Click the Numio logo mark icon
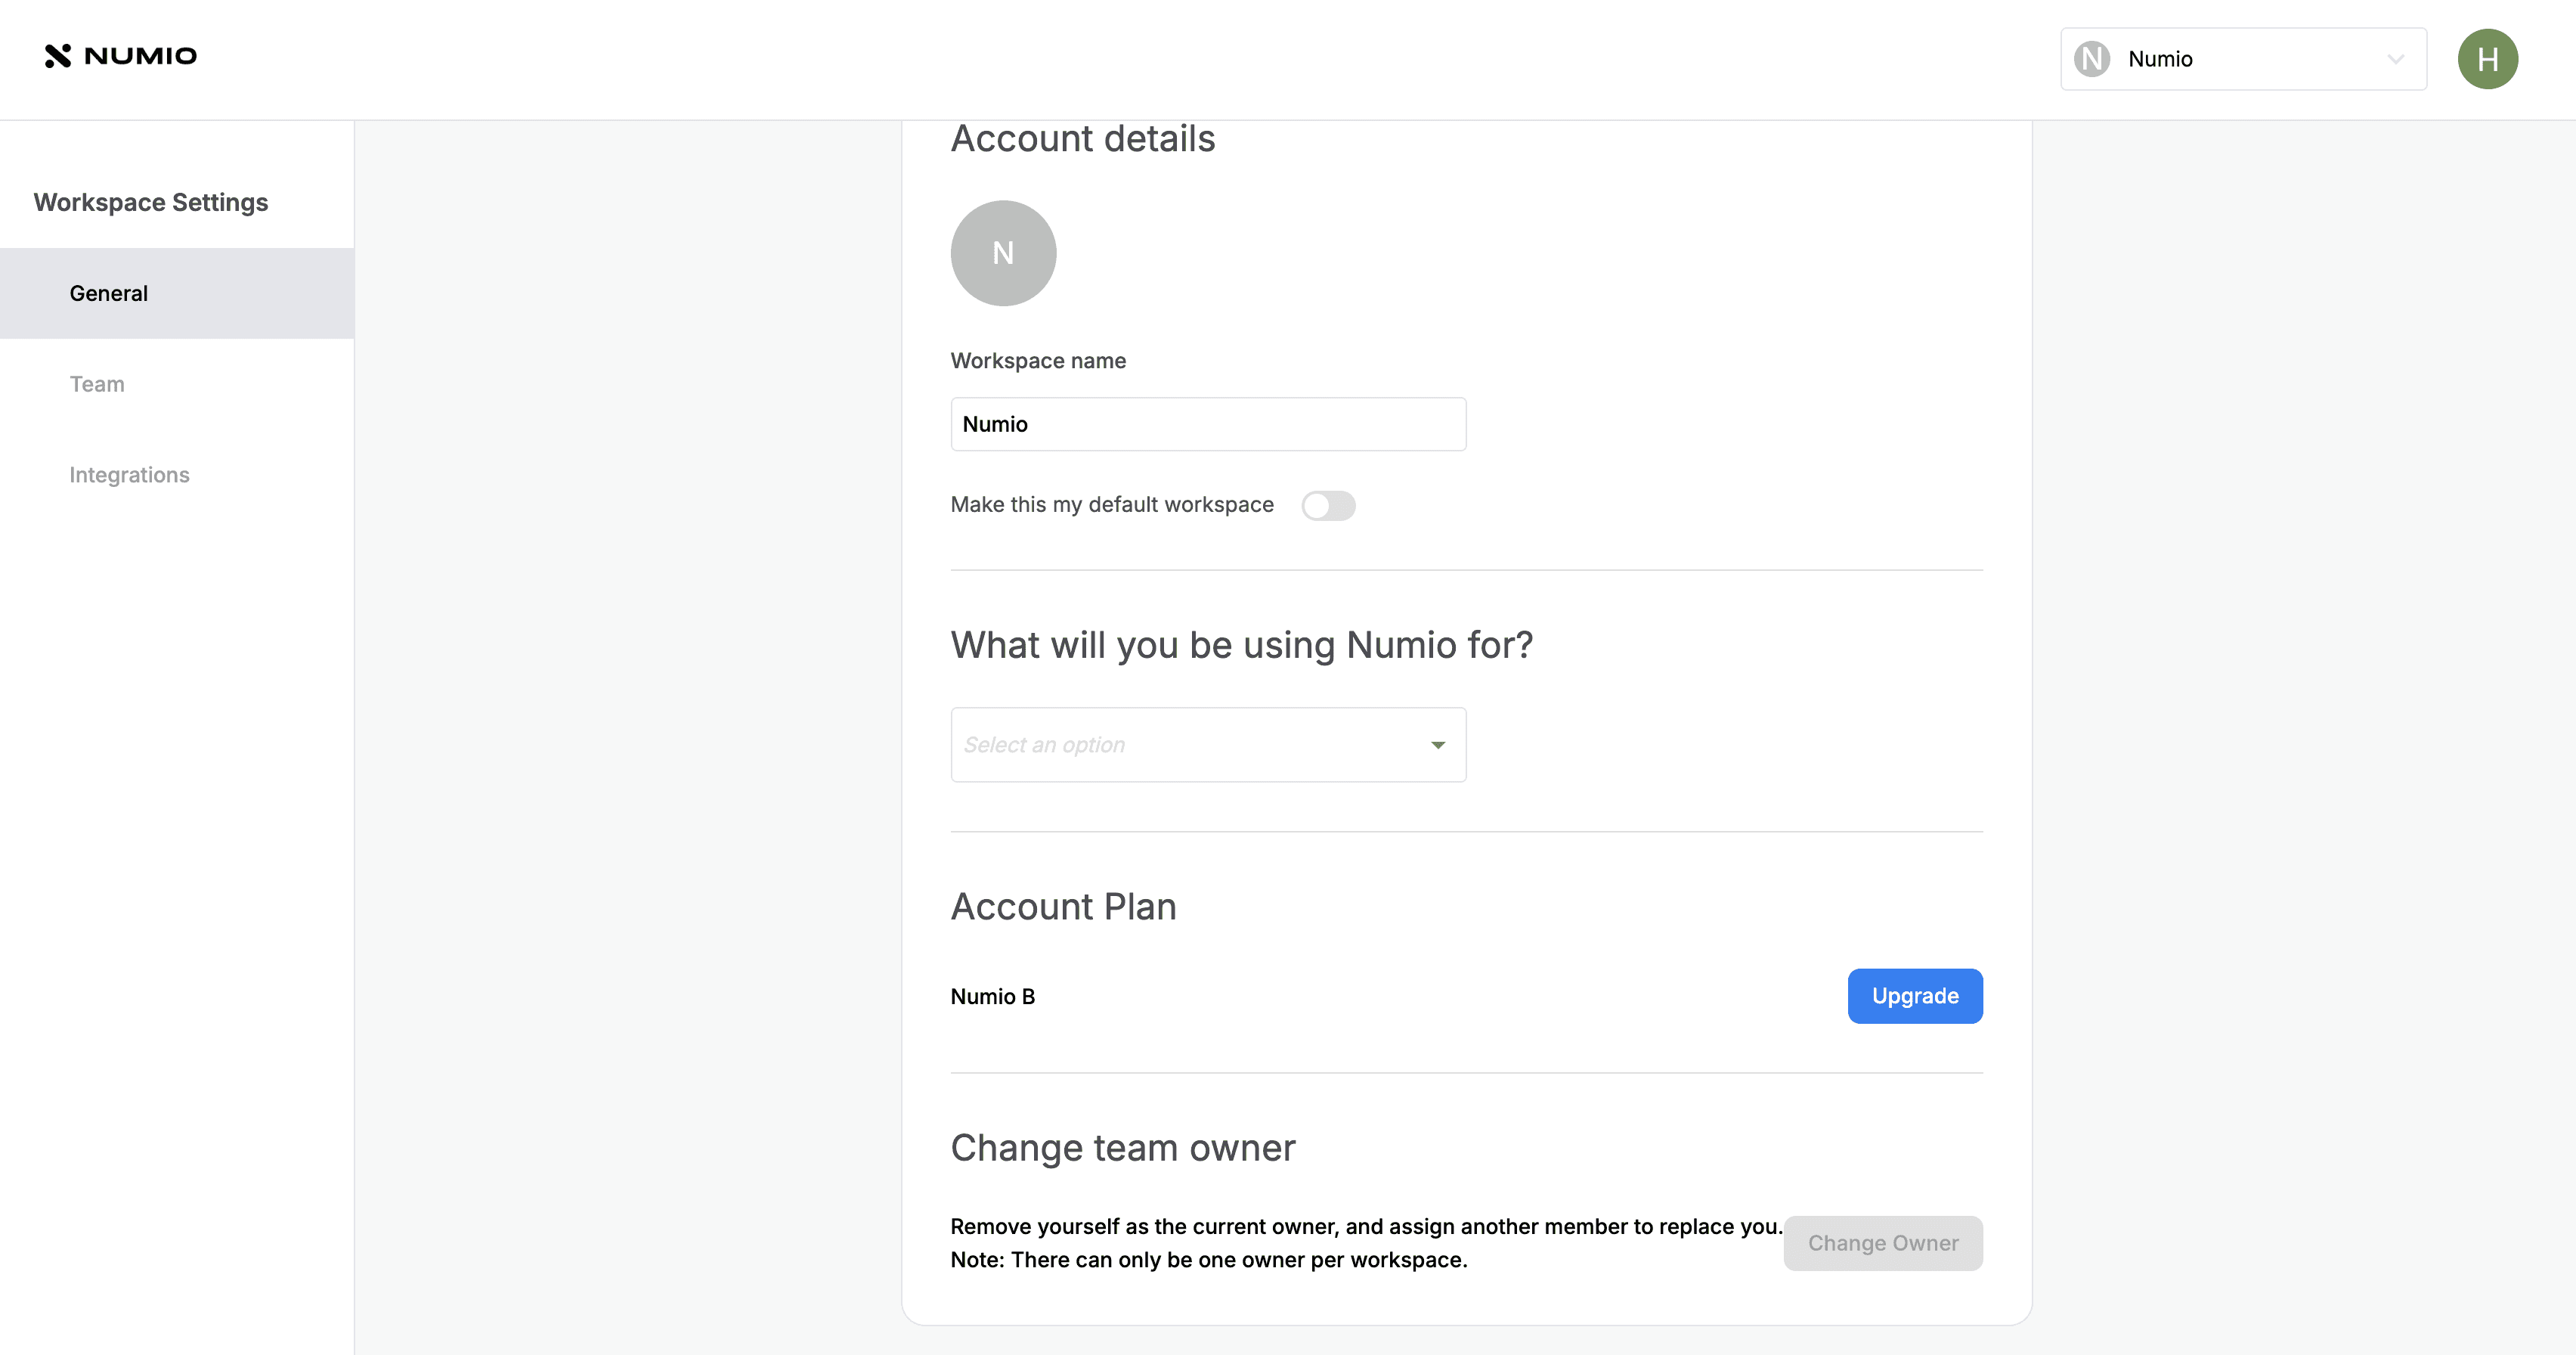This screenshot has width=2576, height=1355. 58,56
